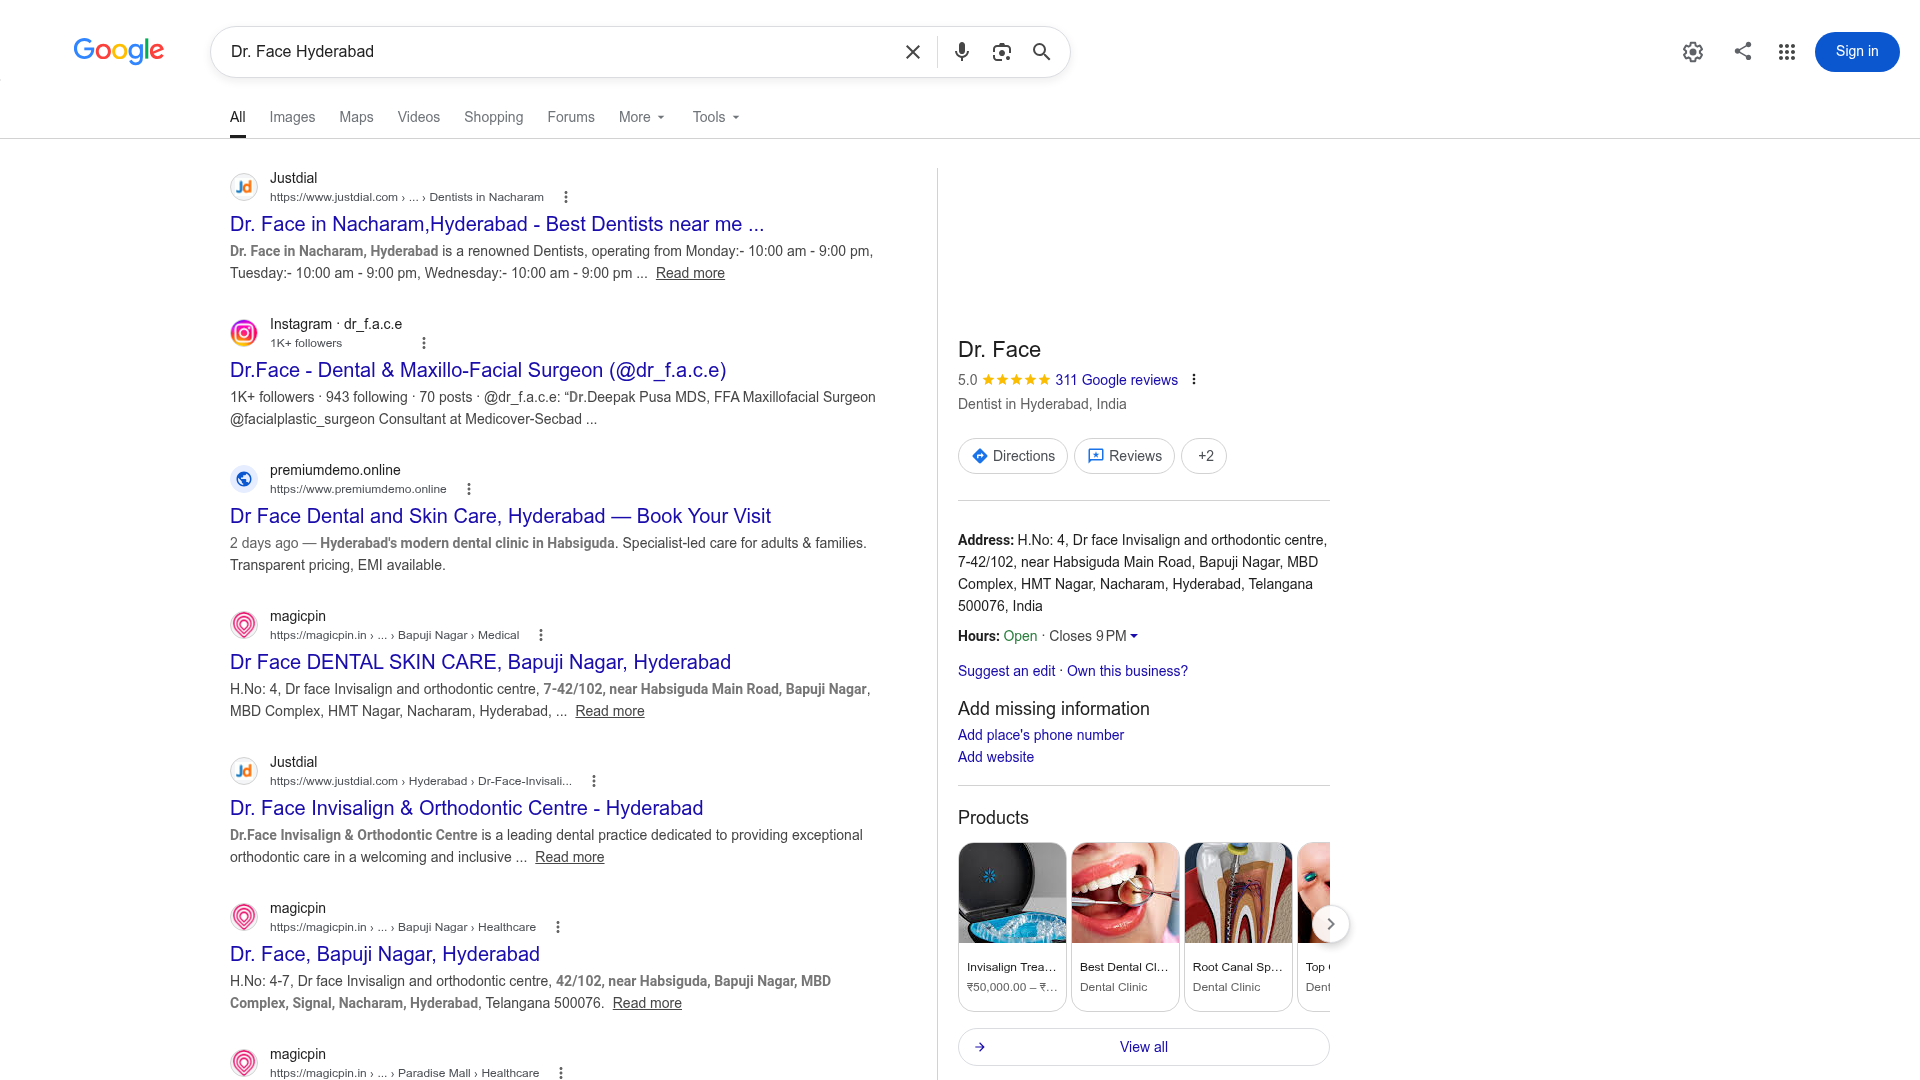1920x1080 pixels.
Task: Open the Tools dropdown
Action: click(x=716, y=117)
